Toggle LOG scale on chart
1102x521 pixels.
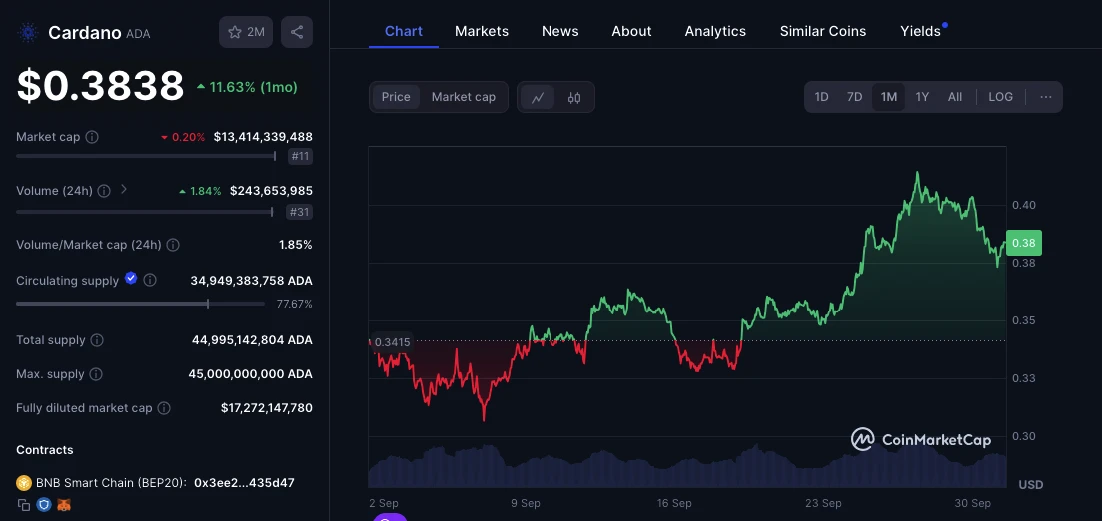[x=1000, y=97]
